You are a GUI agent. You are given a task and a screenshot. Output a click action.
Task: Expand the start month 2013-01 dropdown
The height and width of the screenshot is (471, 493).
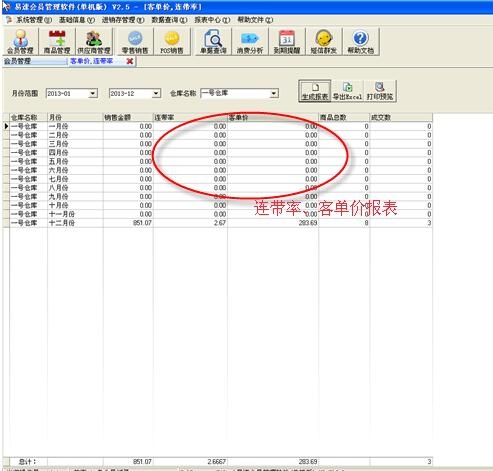[x=93, y=93]
